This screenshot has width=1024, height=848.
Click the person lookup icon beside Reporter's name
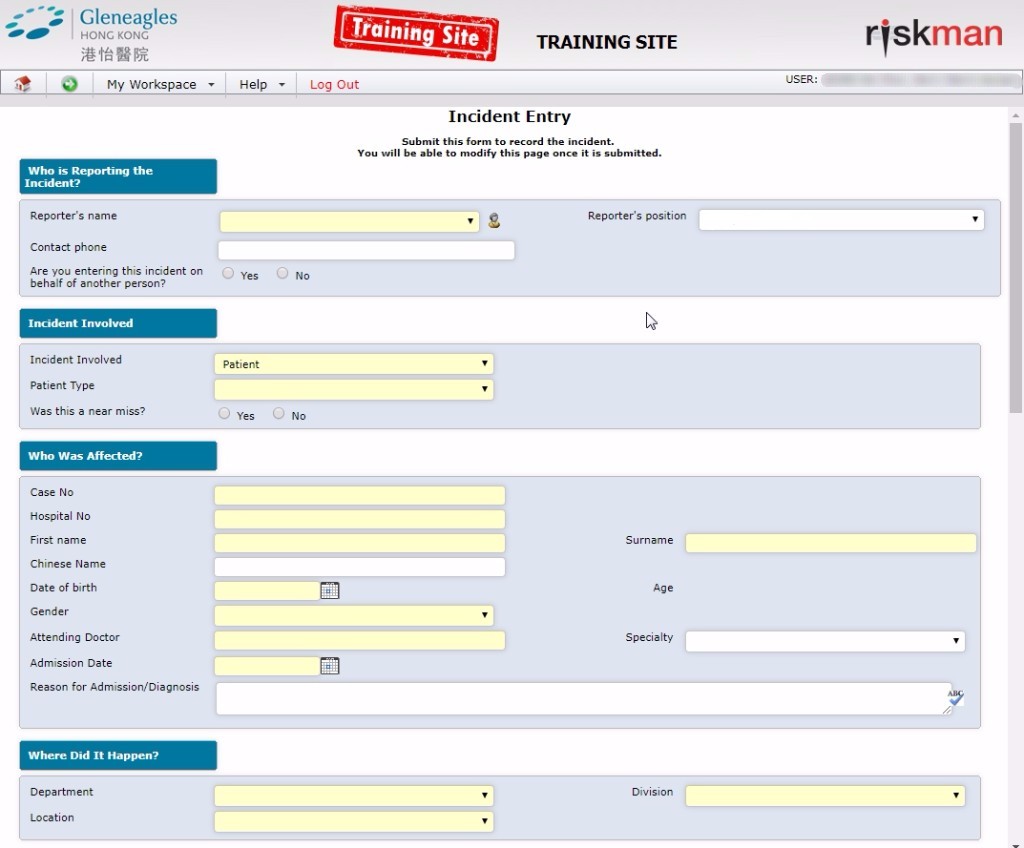point(494,221)
